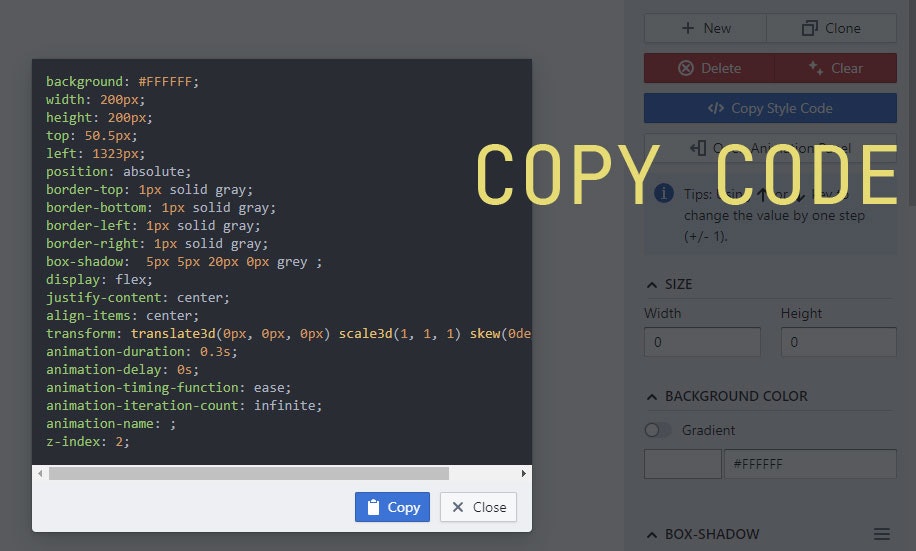This screenshot has width=916, height=551.
Task: Click the New button in the side panel
Action: pos(705,28)
